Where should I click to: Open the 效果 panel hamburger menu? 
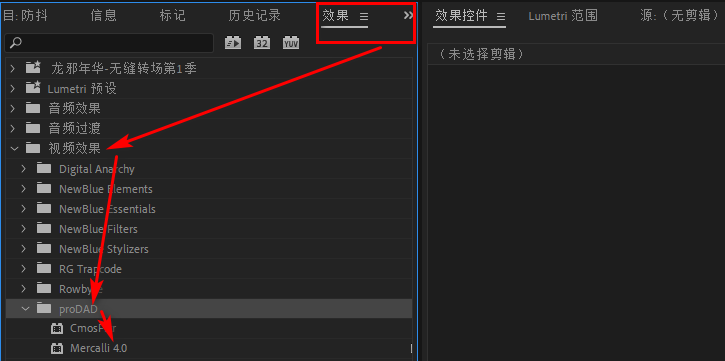point(364,16)
